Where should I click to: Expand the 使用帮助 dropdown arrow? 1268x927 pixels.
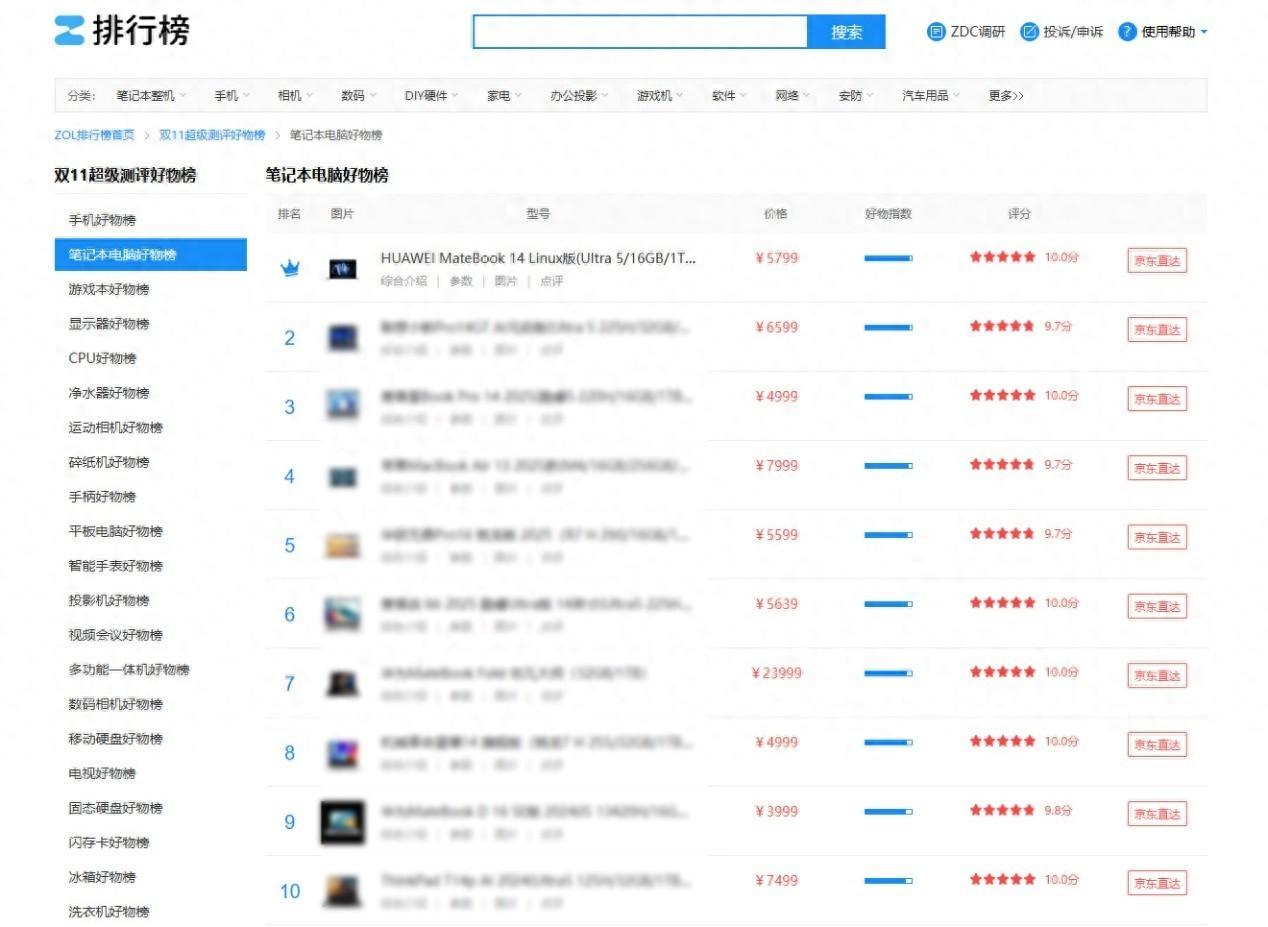[x=1204, y=32]
